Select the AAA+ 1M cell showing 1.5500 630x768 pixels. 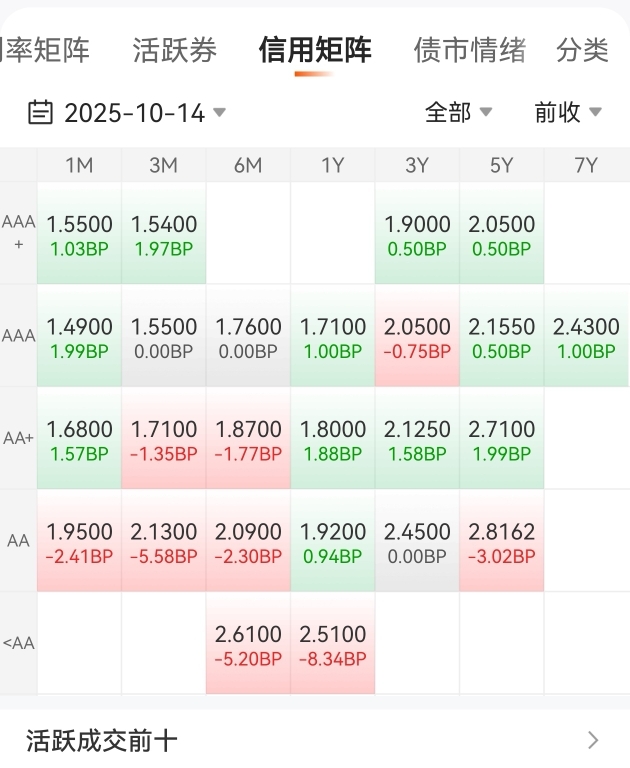pyautogui.click(x=79, y=234)
